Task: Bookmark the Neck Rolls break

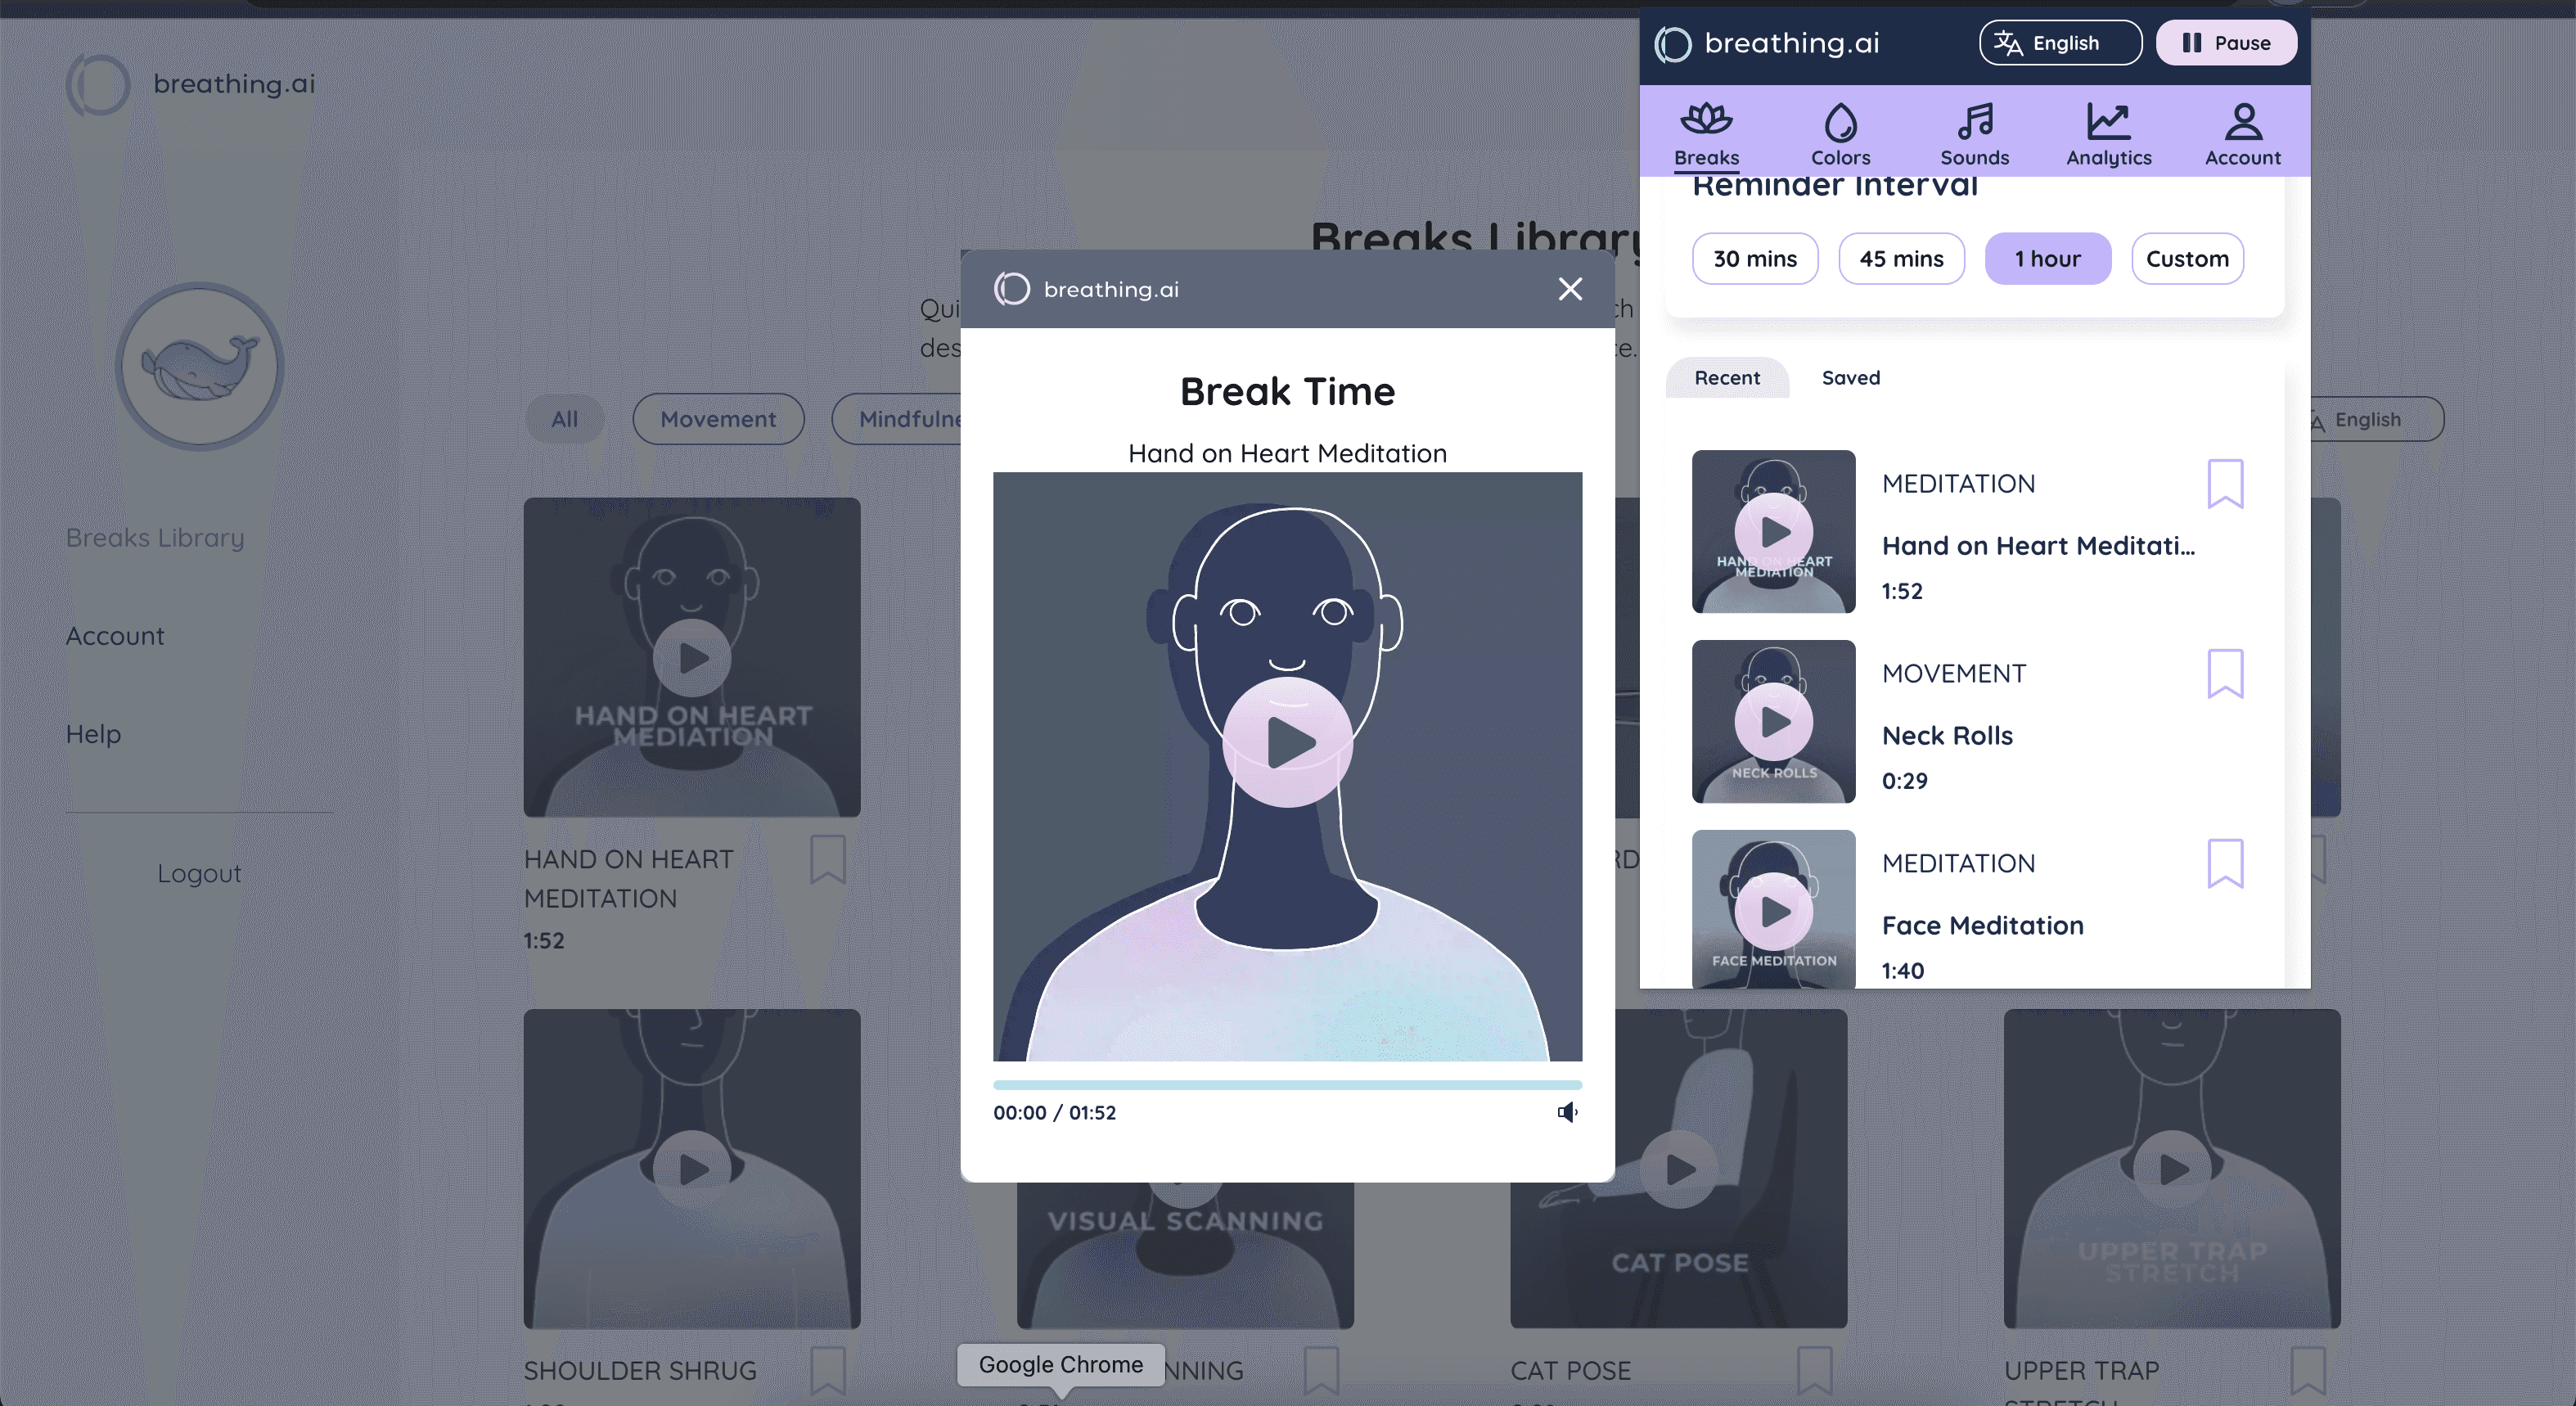Action: 2225,673
